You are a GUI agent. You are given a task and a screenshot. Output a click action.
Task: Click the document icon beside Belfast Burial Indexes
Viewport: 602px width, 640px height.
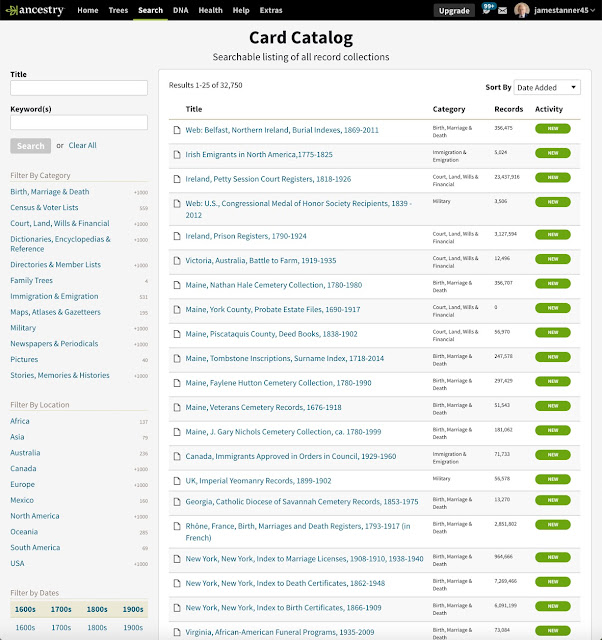pos(177,130)
